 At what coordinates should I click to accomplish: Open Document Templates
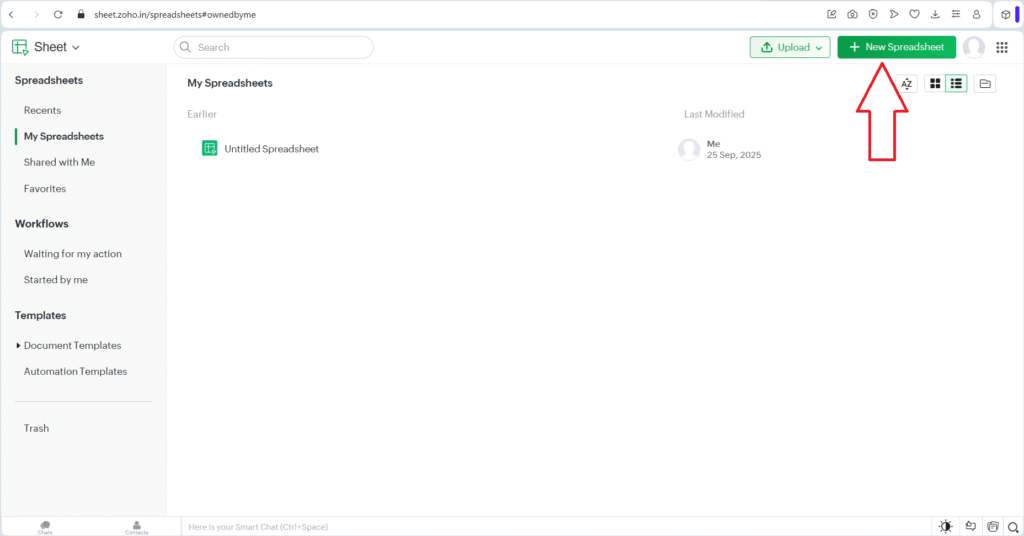tap(72, 345)
